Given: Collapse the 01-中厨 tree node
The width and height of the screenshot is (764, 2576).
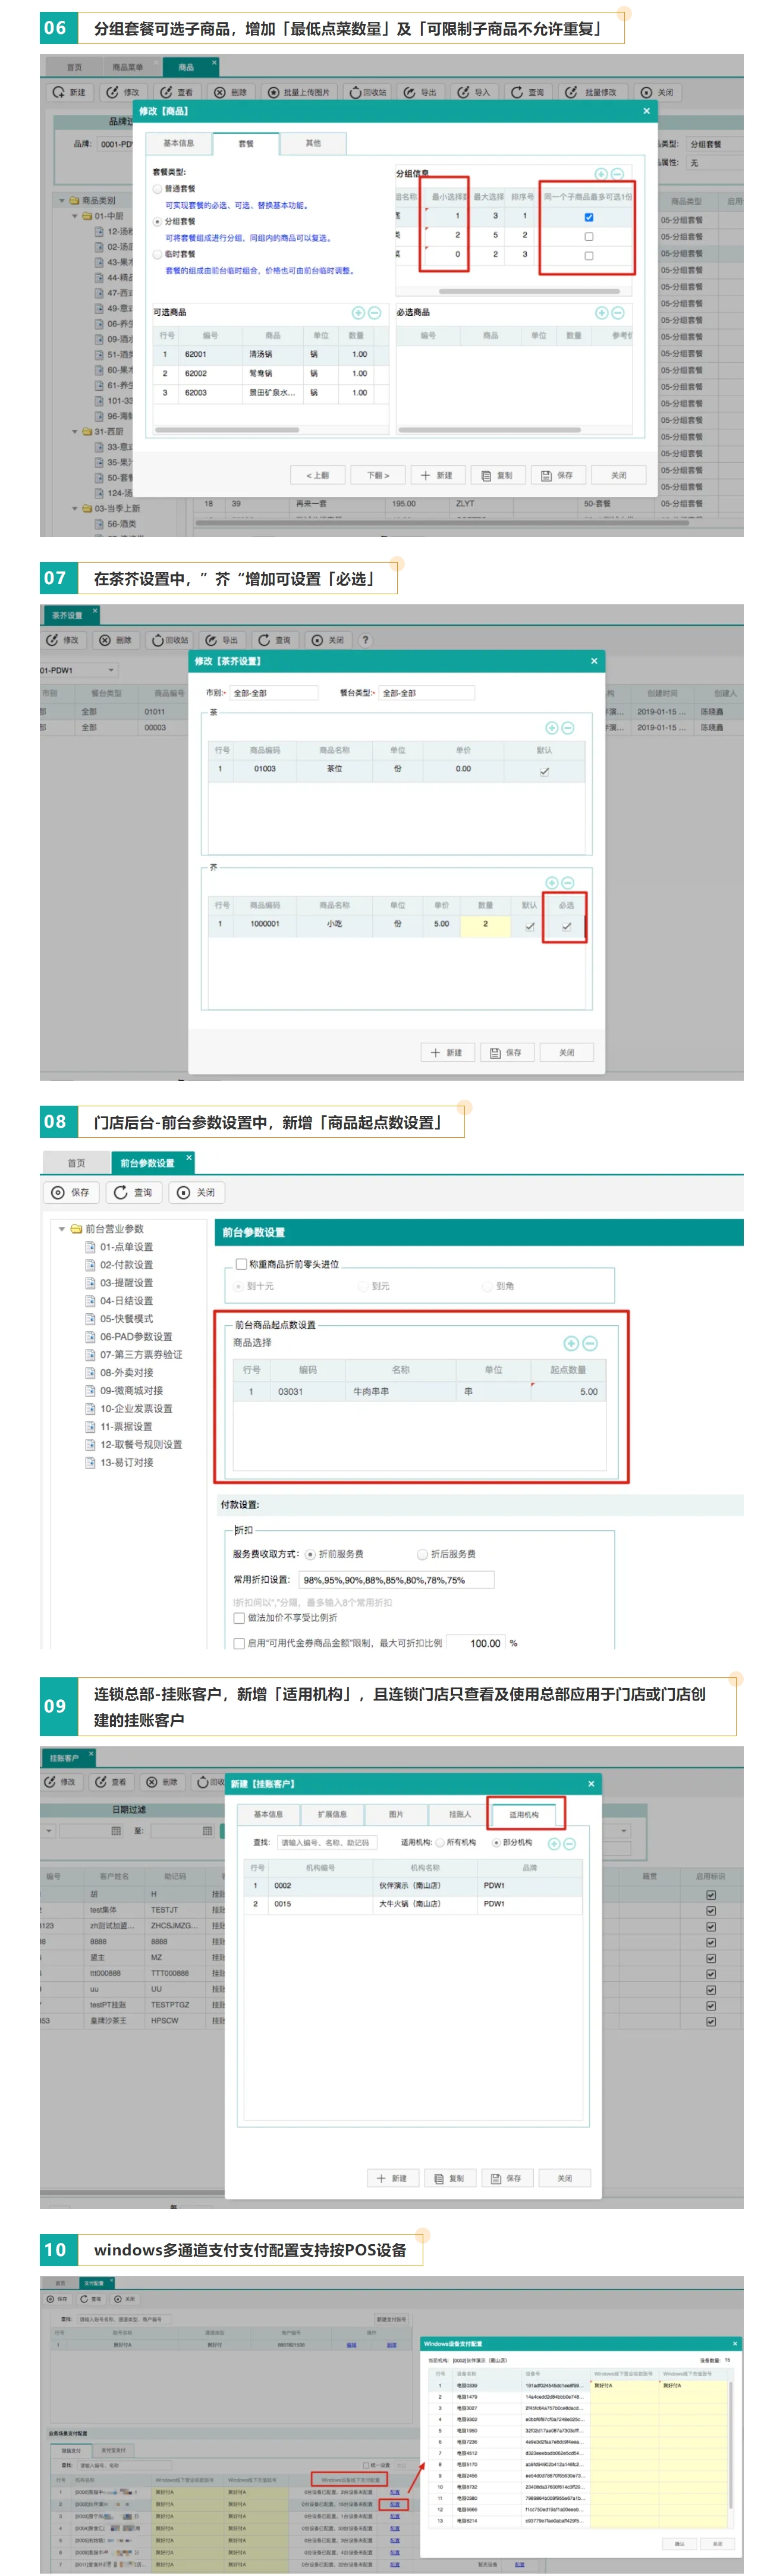Looking at the screenshot, I should click(x=74, y=216).
